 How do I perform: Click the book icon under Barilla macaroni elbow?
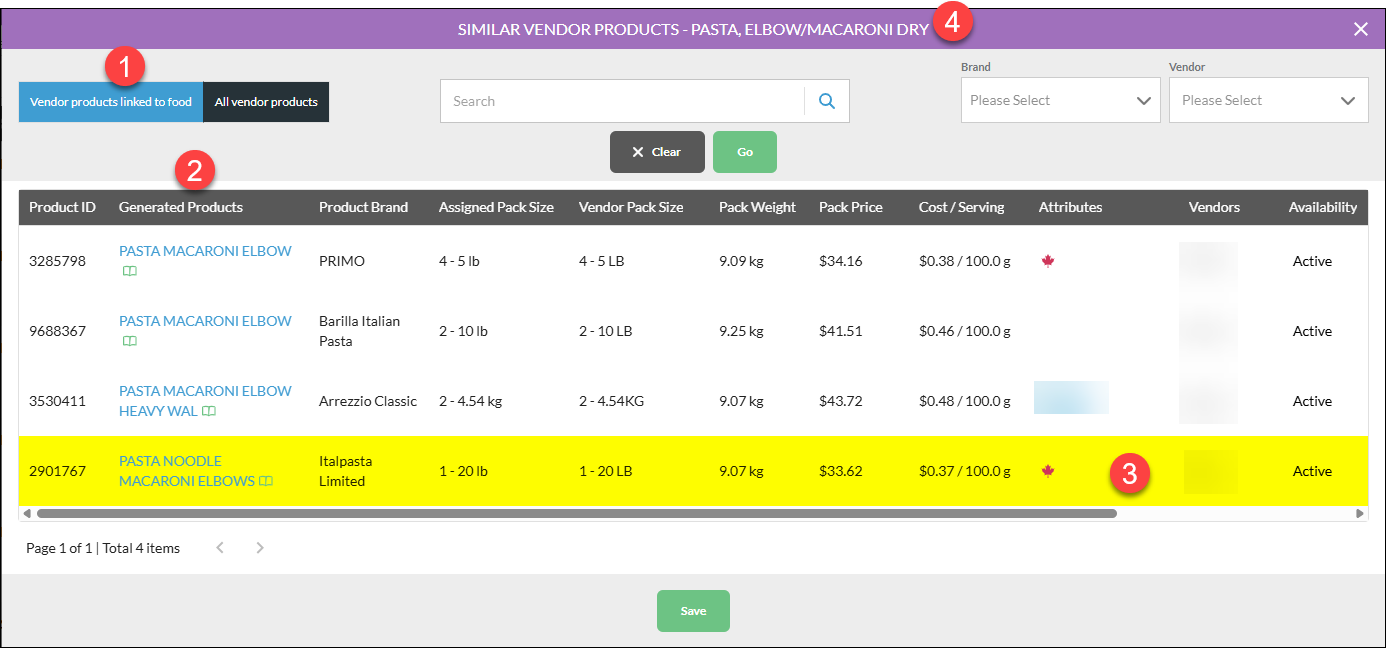pyautogui.click(x=130, y=341)
